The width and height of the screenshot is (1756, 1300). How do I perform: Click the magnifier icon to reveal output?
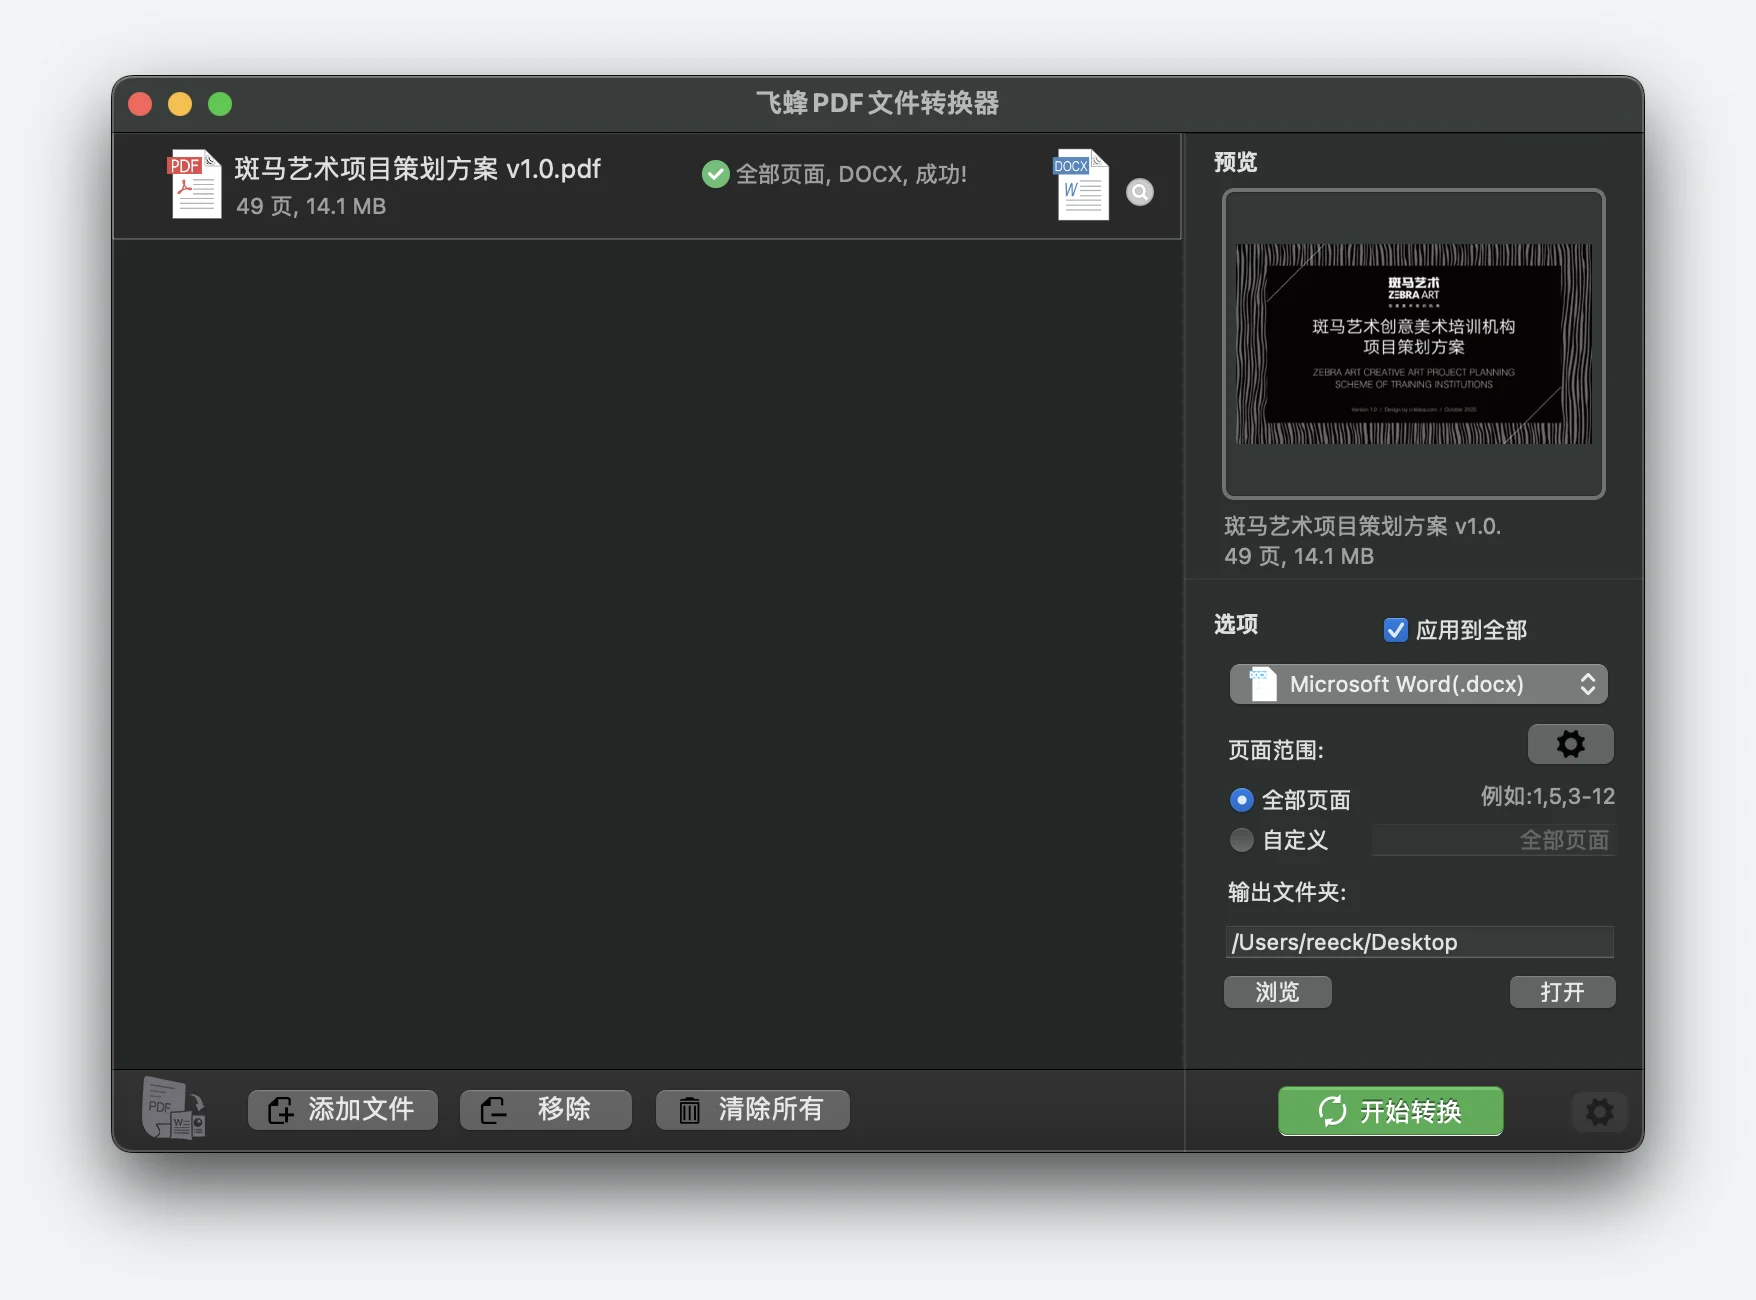point(1140,192)
